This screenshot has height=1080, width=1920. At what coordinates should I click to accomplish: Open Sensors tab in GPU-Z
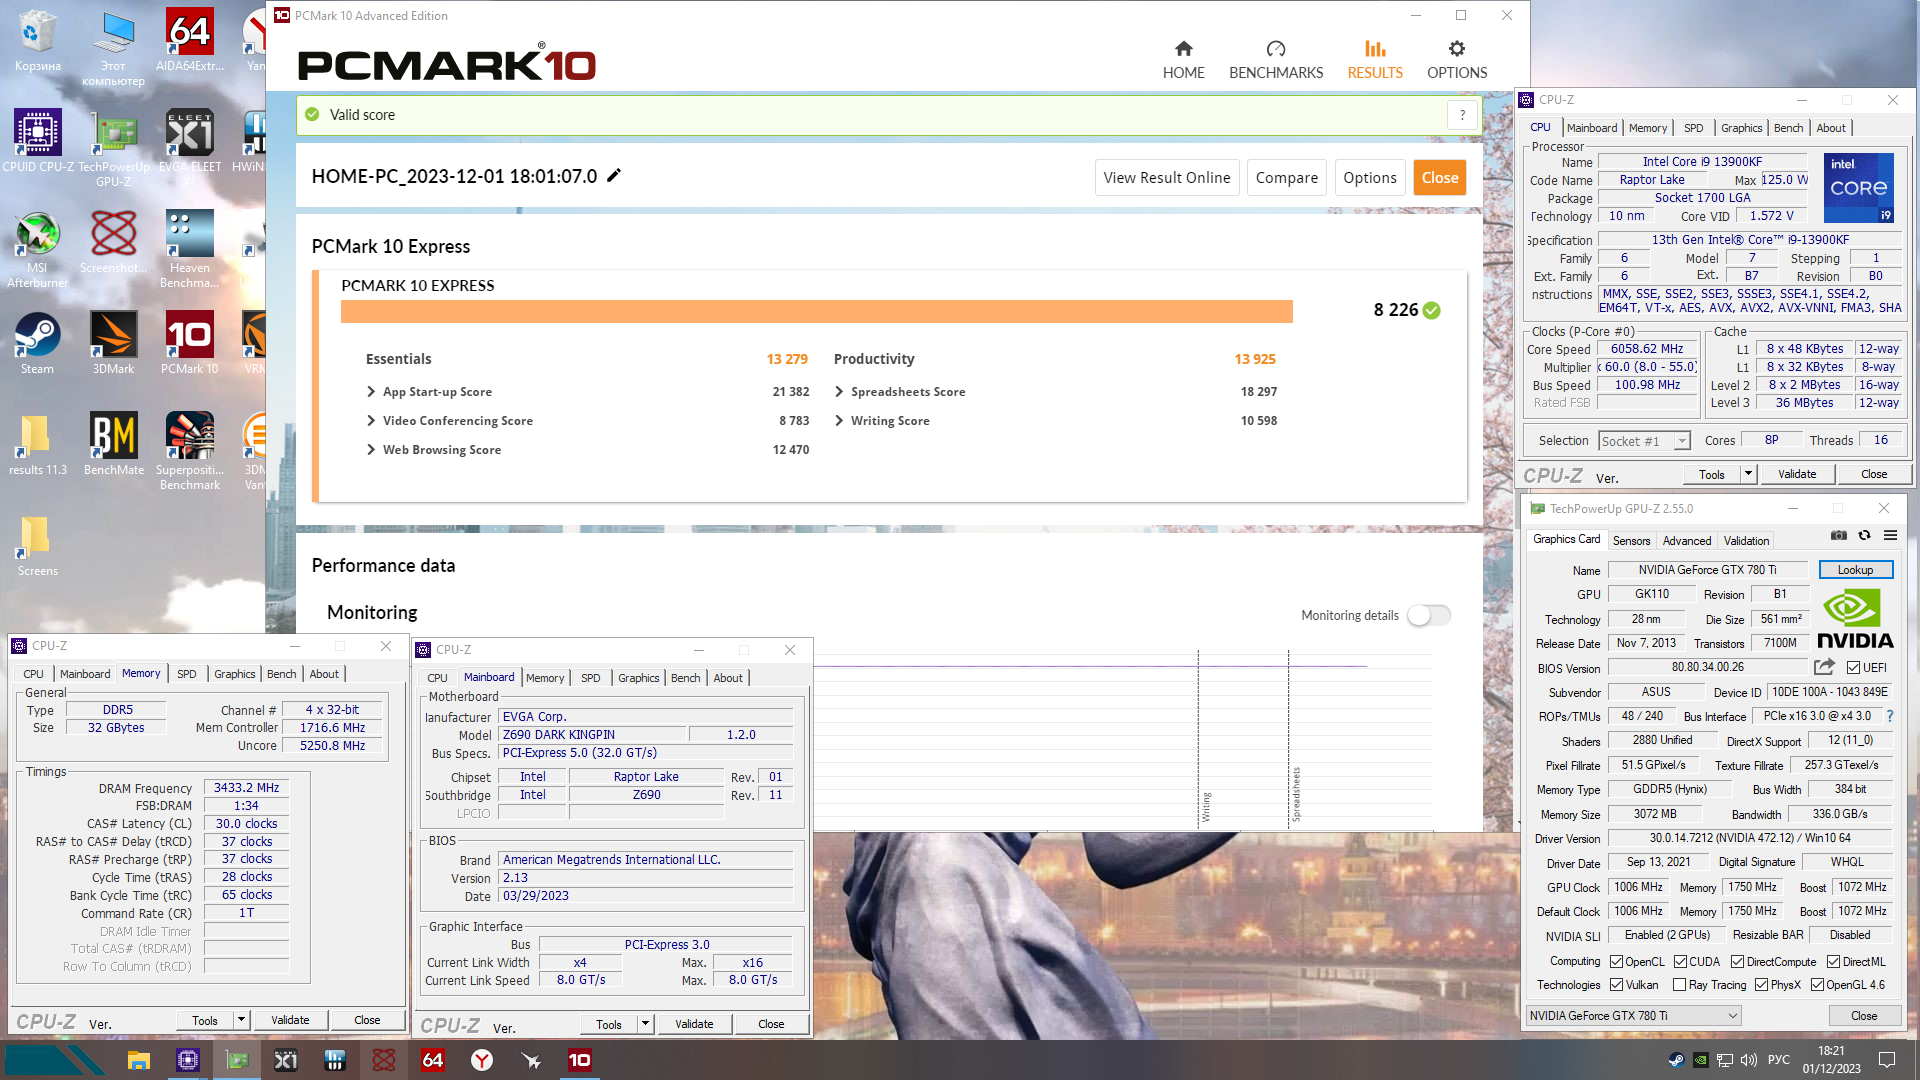point(1631,540)
